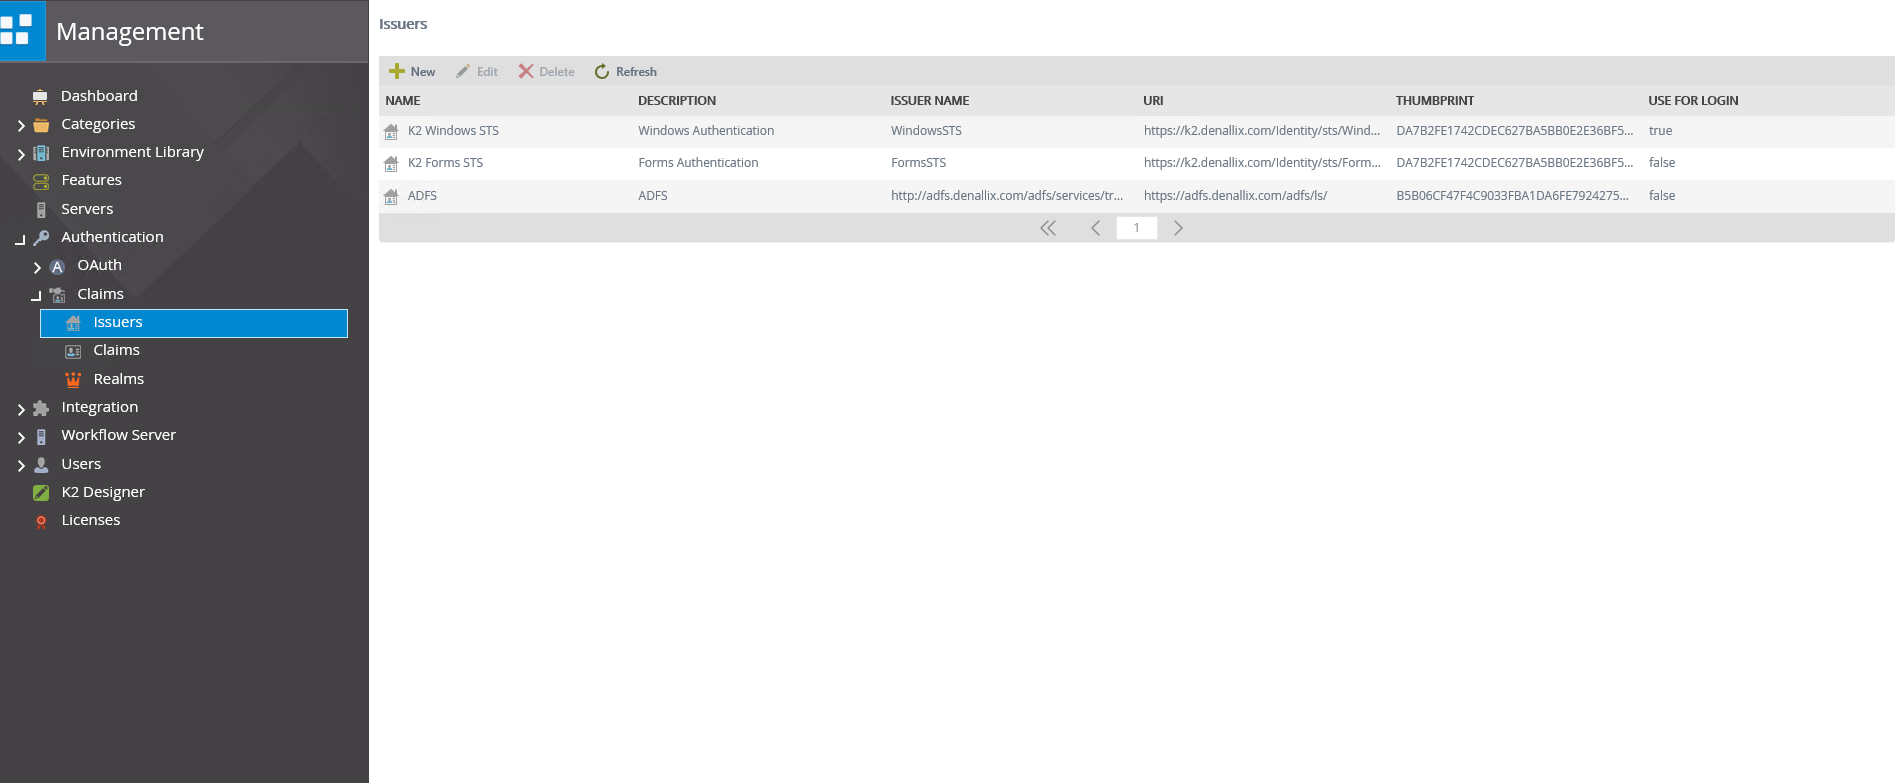Click the thumbprint starting with B5B06CF47F4C
Image resolution: width=1899 pixels, height=783 pixels.
pos(1512,196)
